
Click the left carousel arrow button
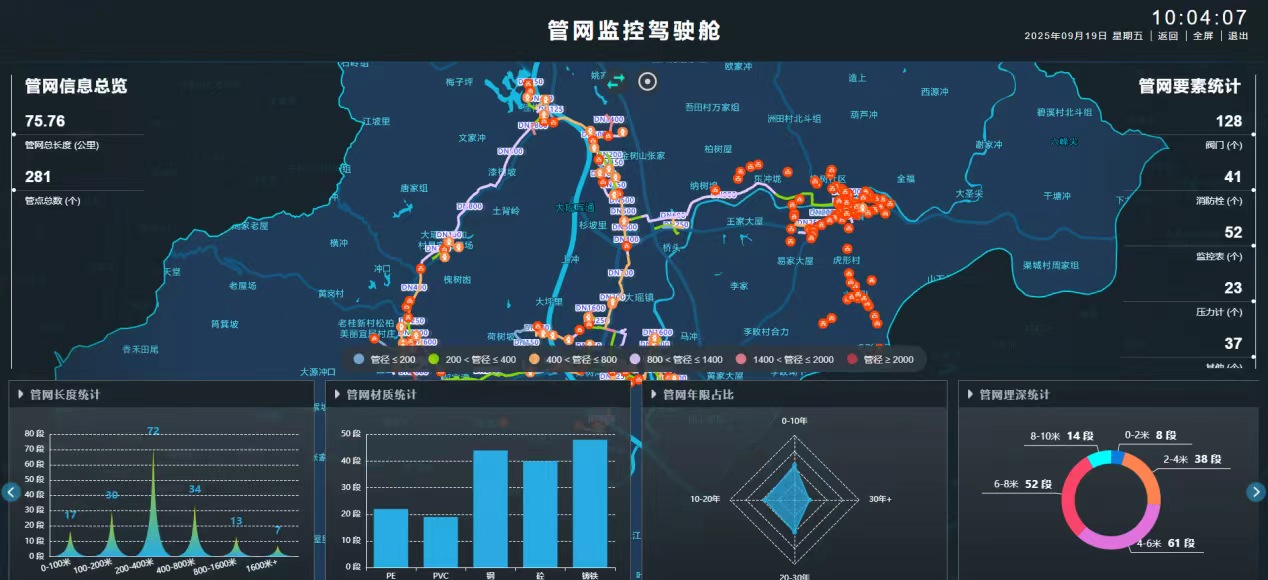(x=11, y=492)
